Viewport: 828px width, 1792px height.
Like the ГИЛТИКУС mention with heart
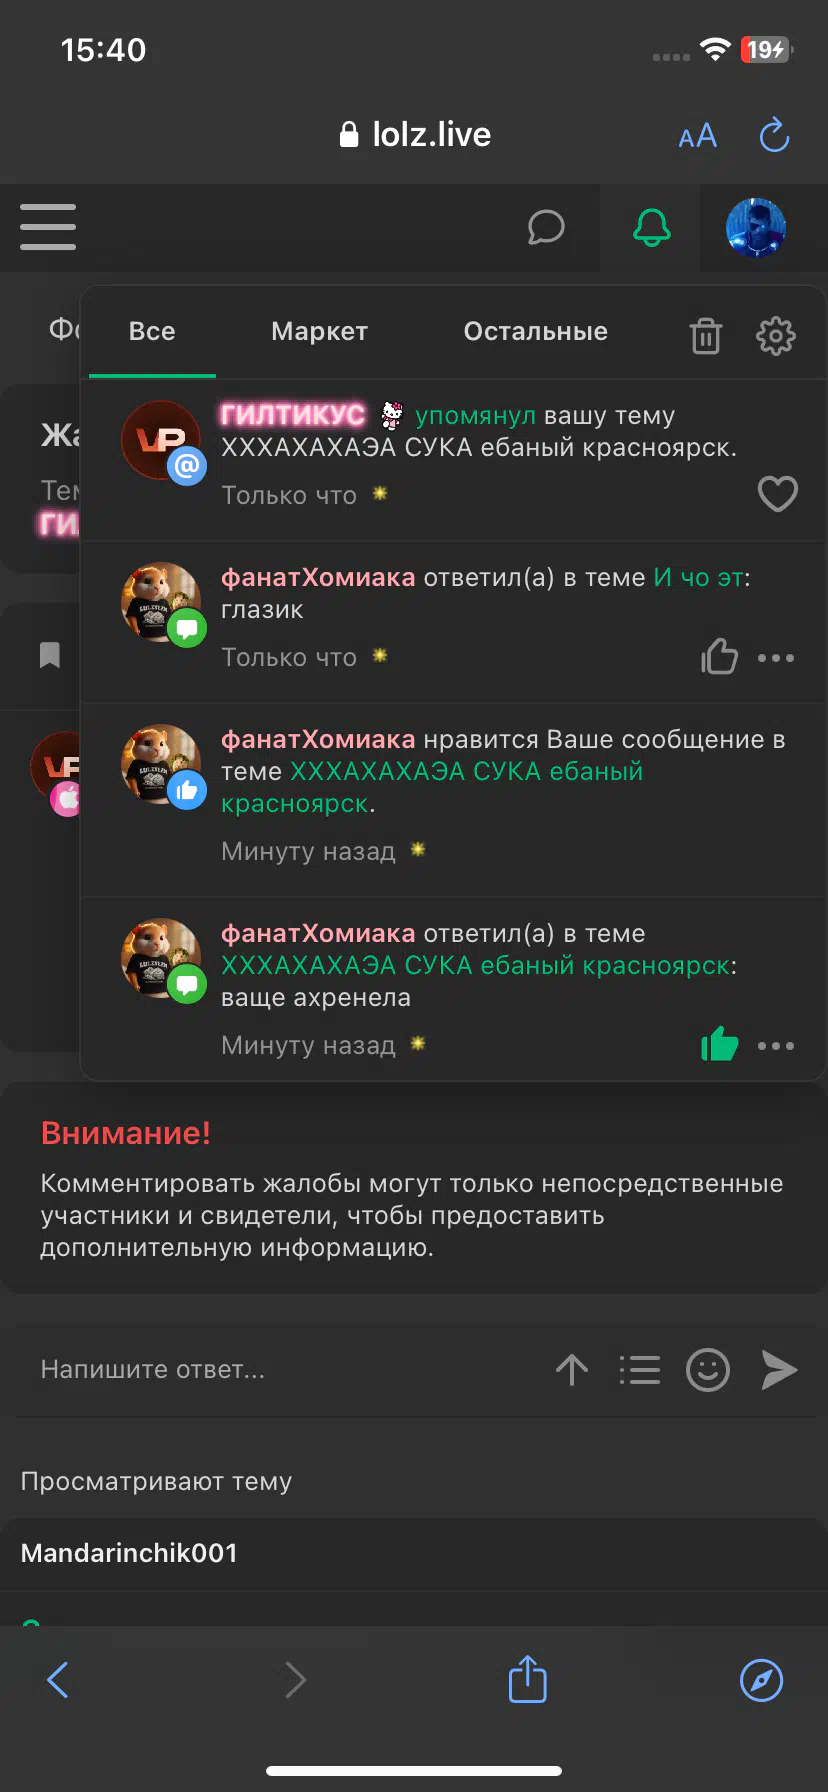pos(777,494)
